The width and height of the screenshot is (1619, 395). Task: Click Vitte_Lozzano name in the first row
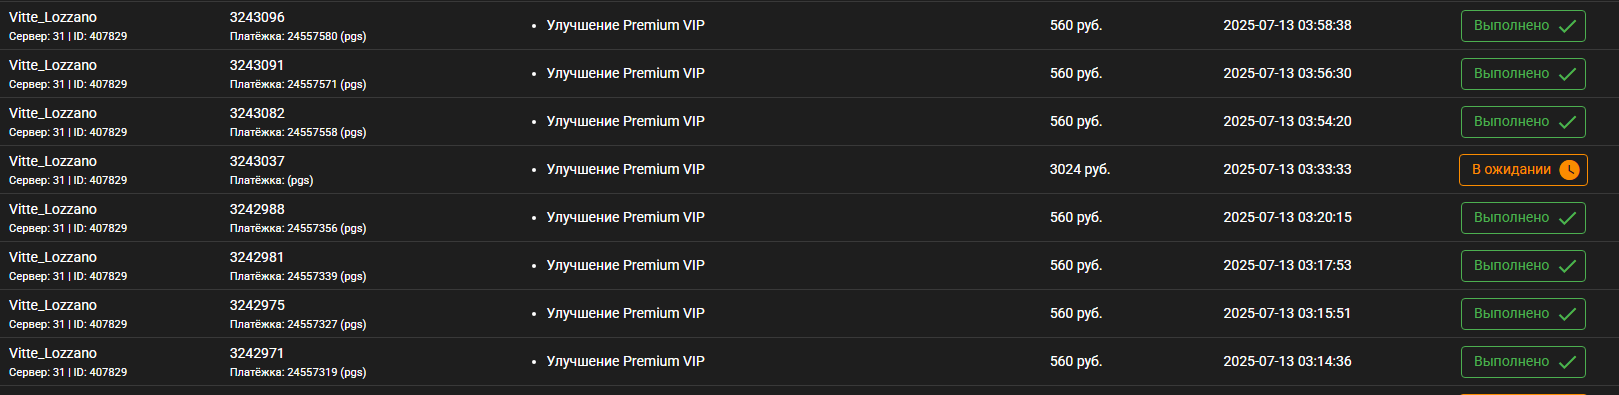pos(53,17)
